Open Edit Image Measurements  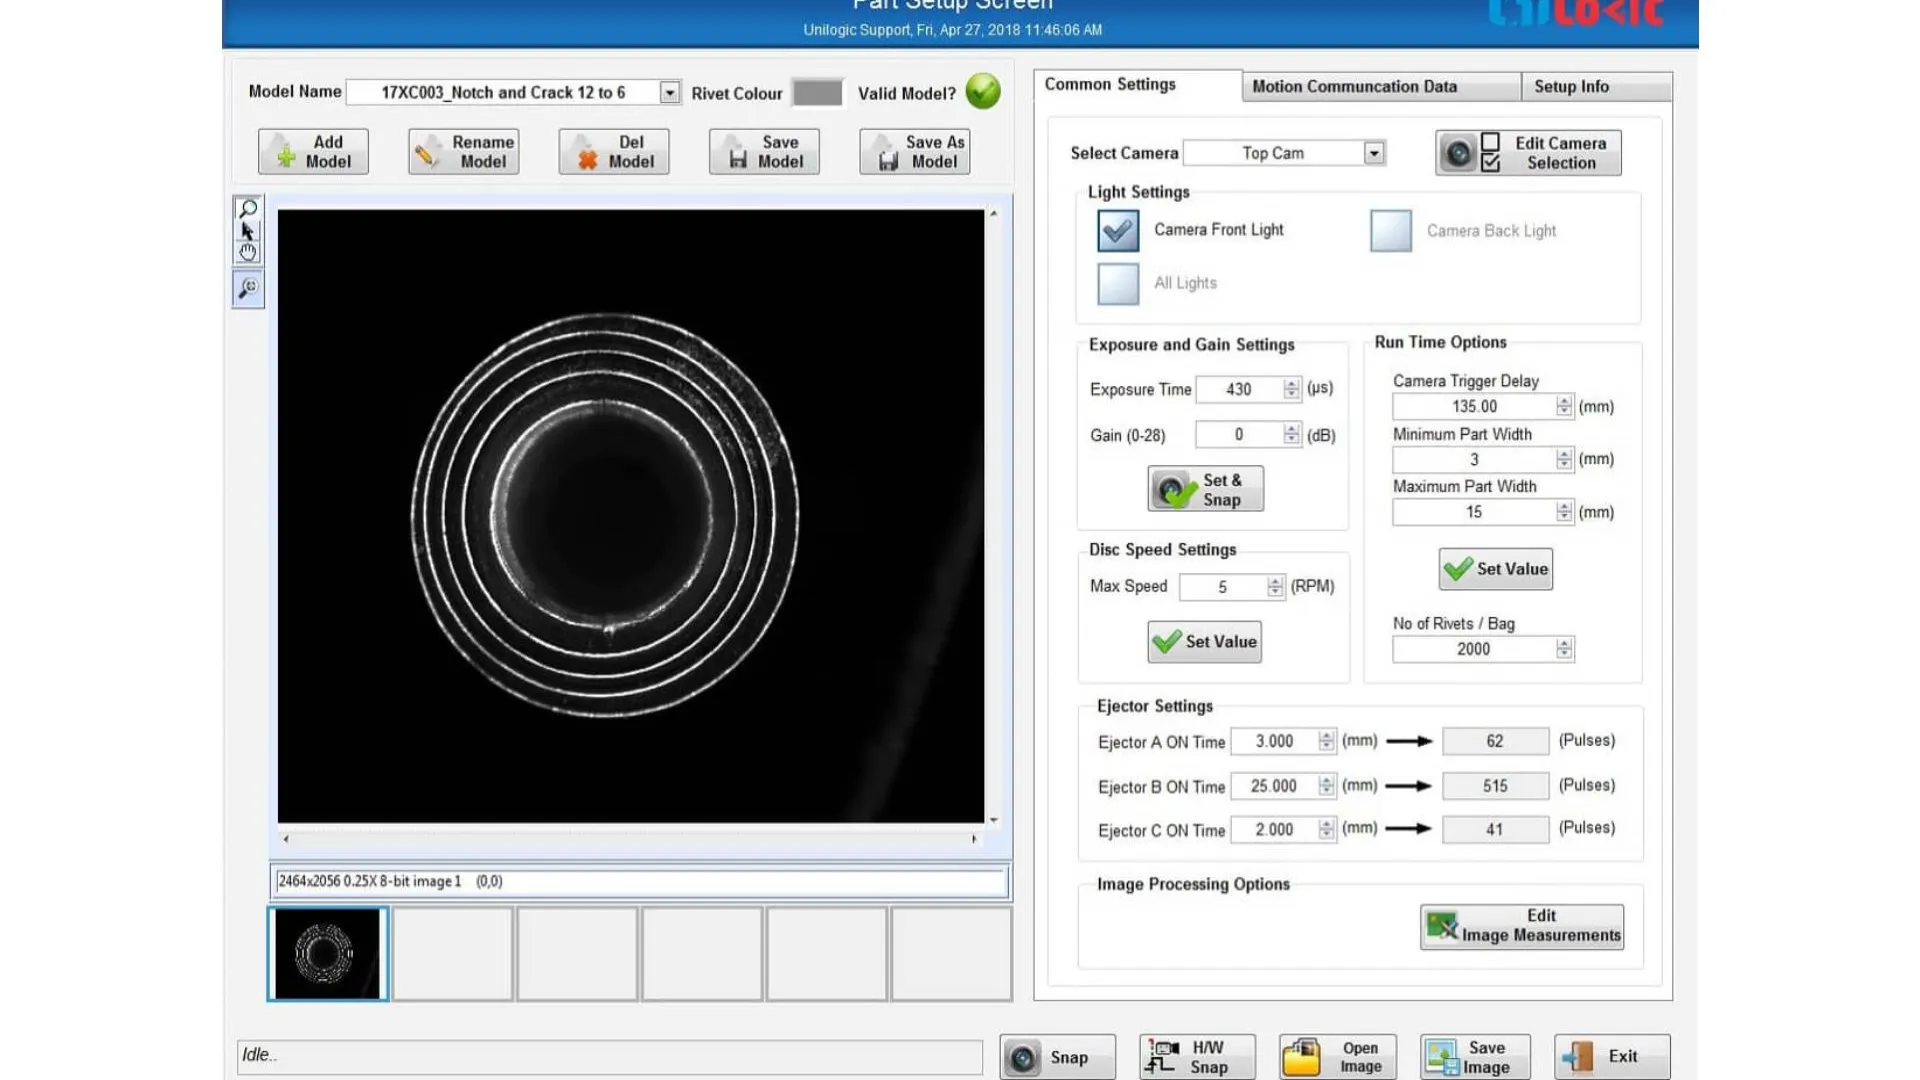pyautogui.click(x=1521, y=926)
